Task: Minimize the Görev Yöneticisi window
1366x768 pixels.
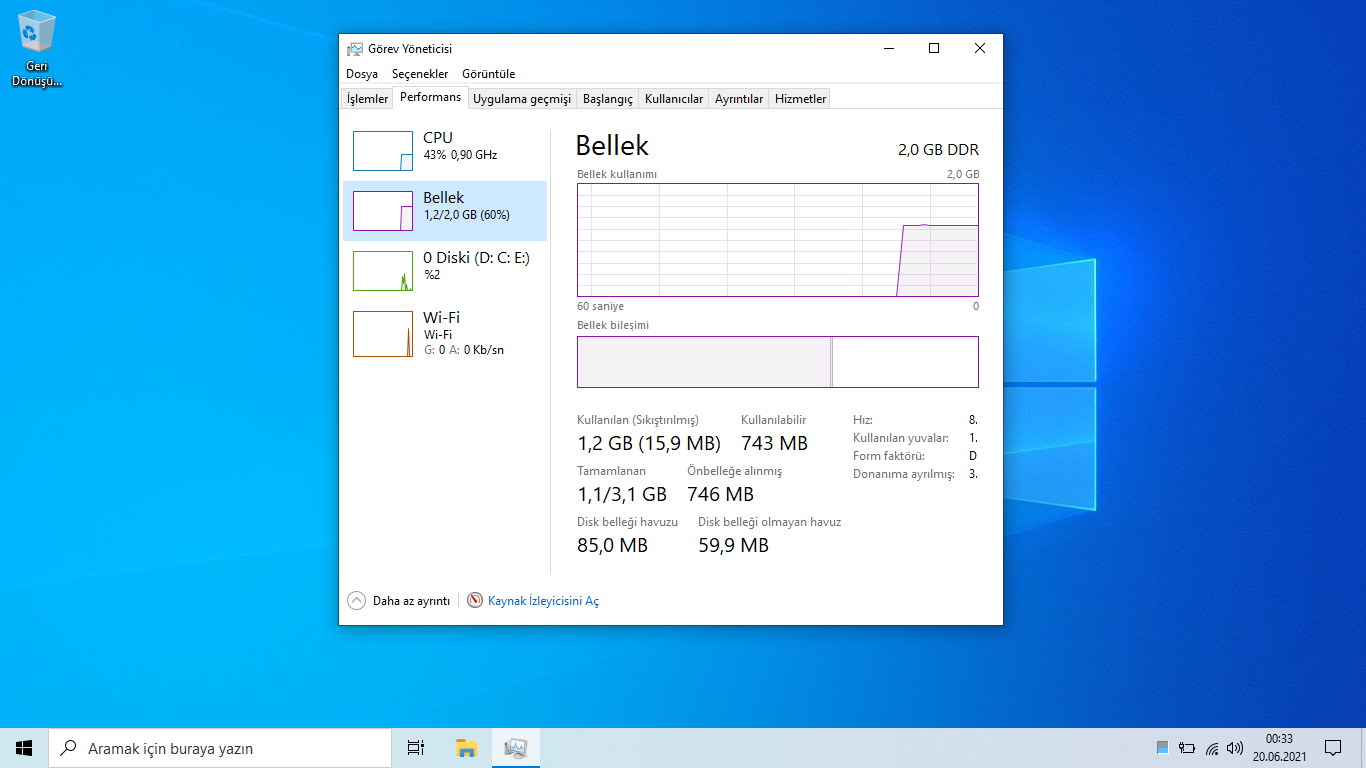Action: coord(888,48)
